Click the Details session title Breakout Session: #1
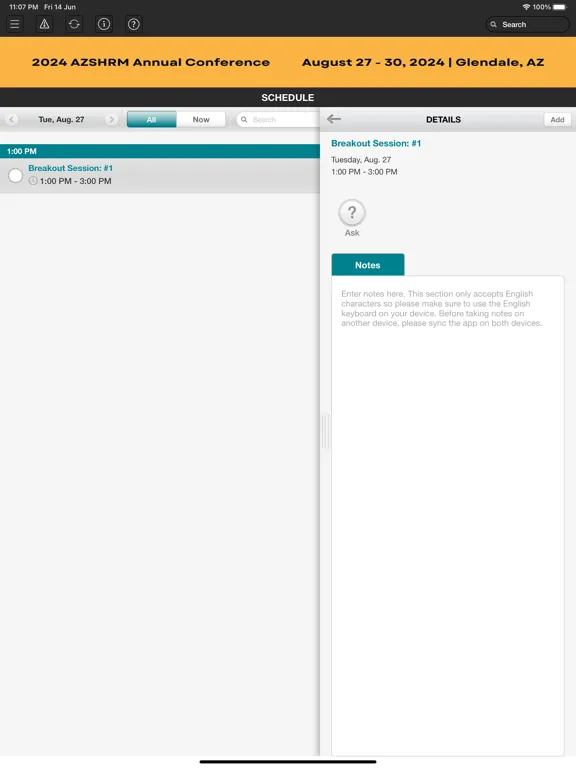Screen dimensions: 576x768 pyautogui.click(x=376, y=144)
